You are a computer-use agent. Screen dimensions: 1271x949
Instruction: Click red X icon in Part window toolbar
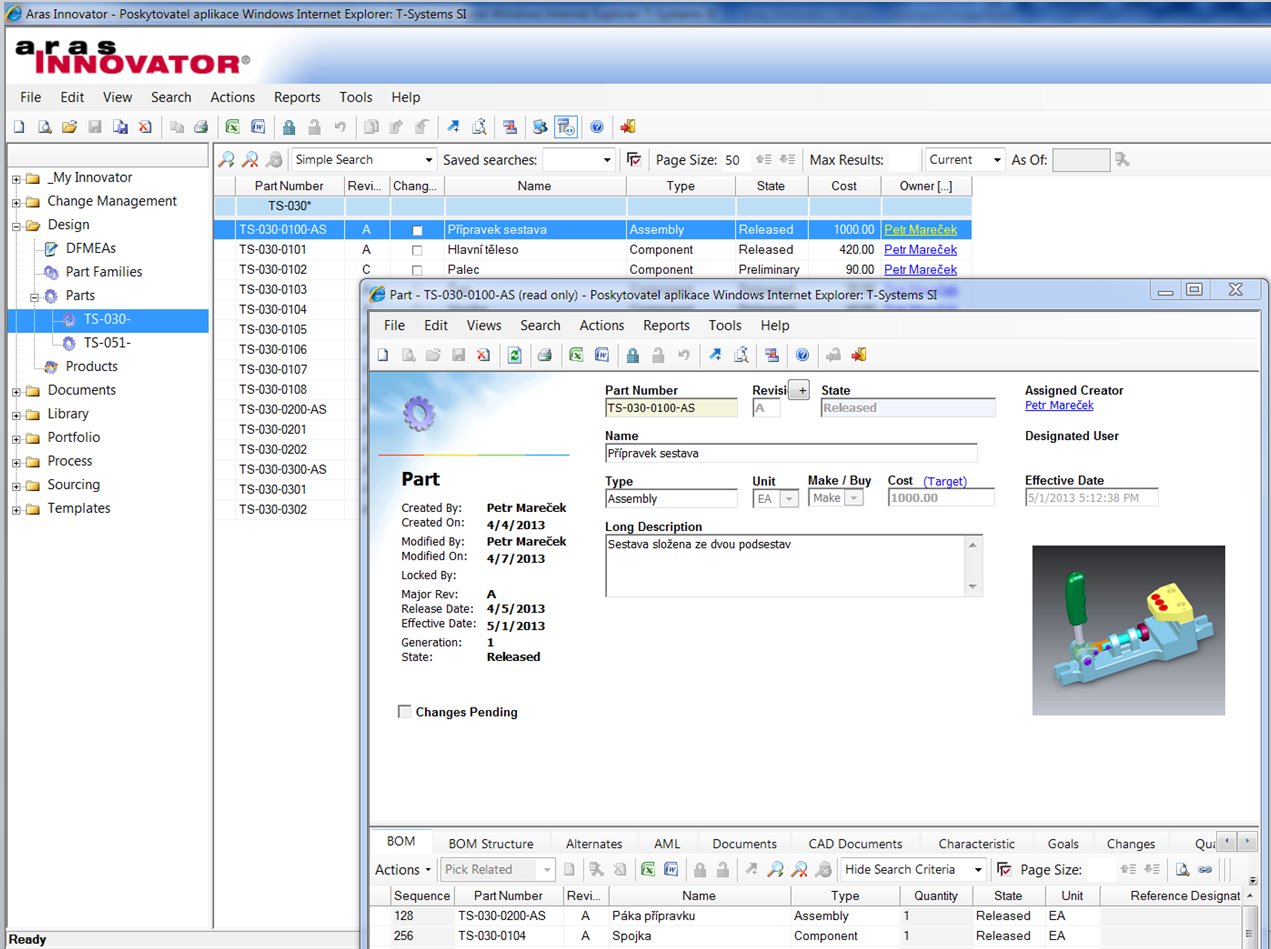484,355
